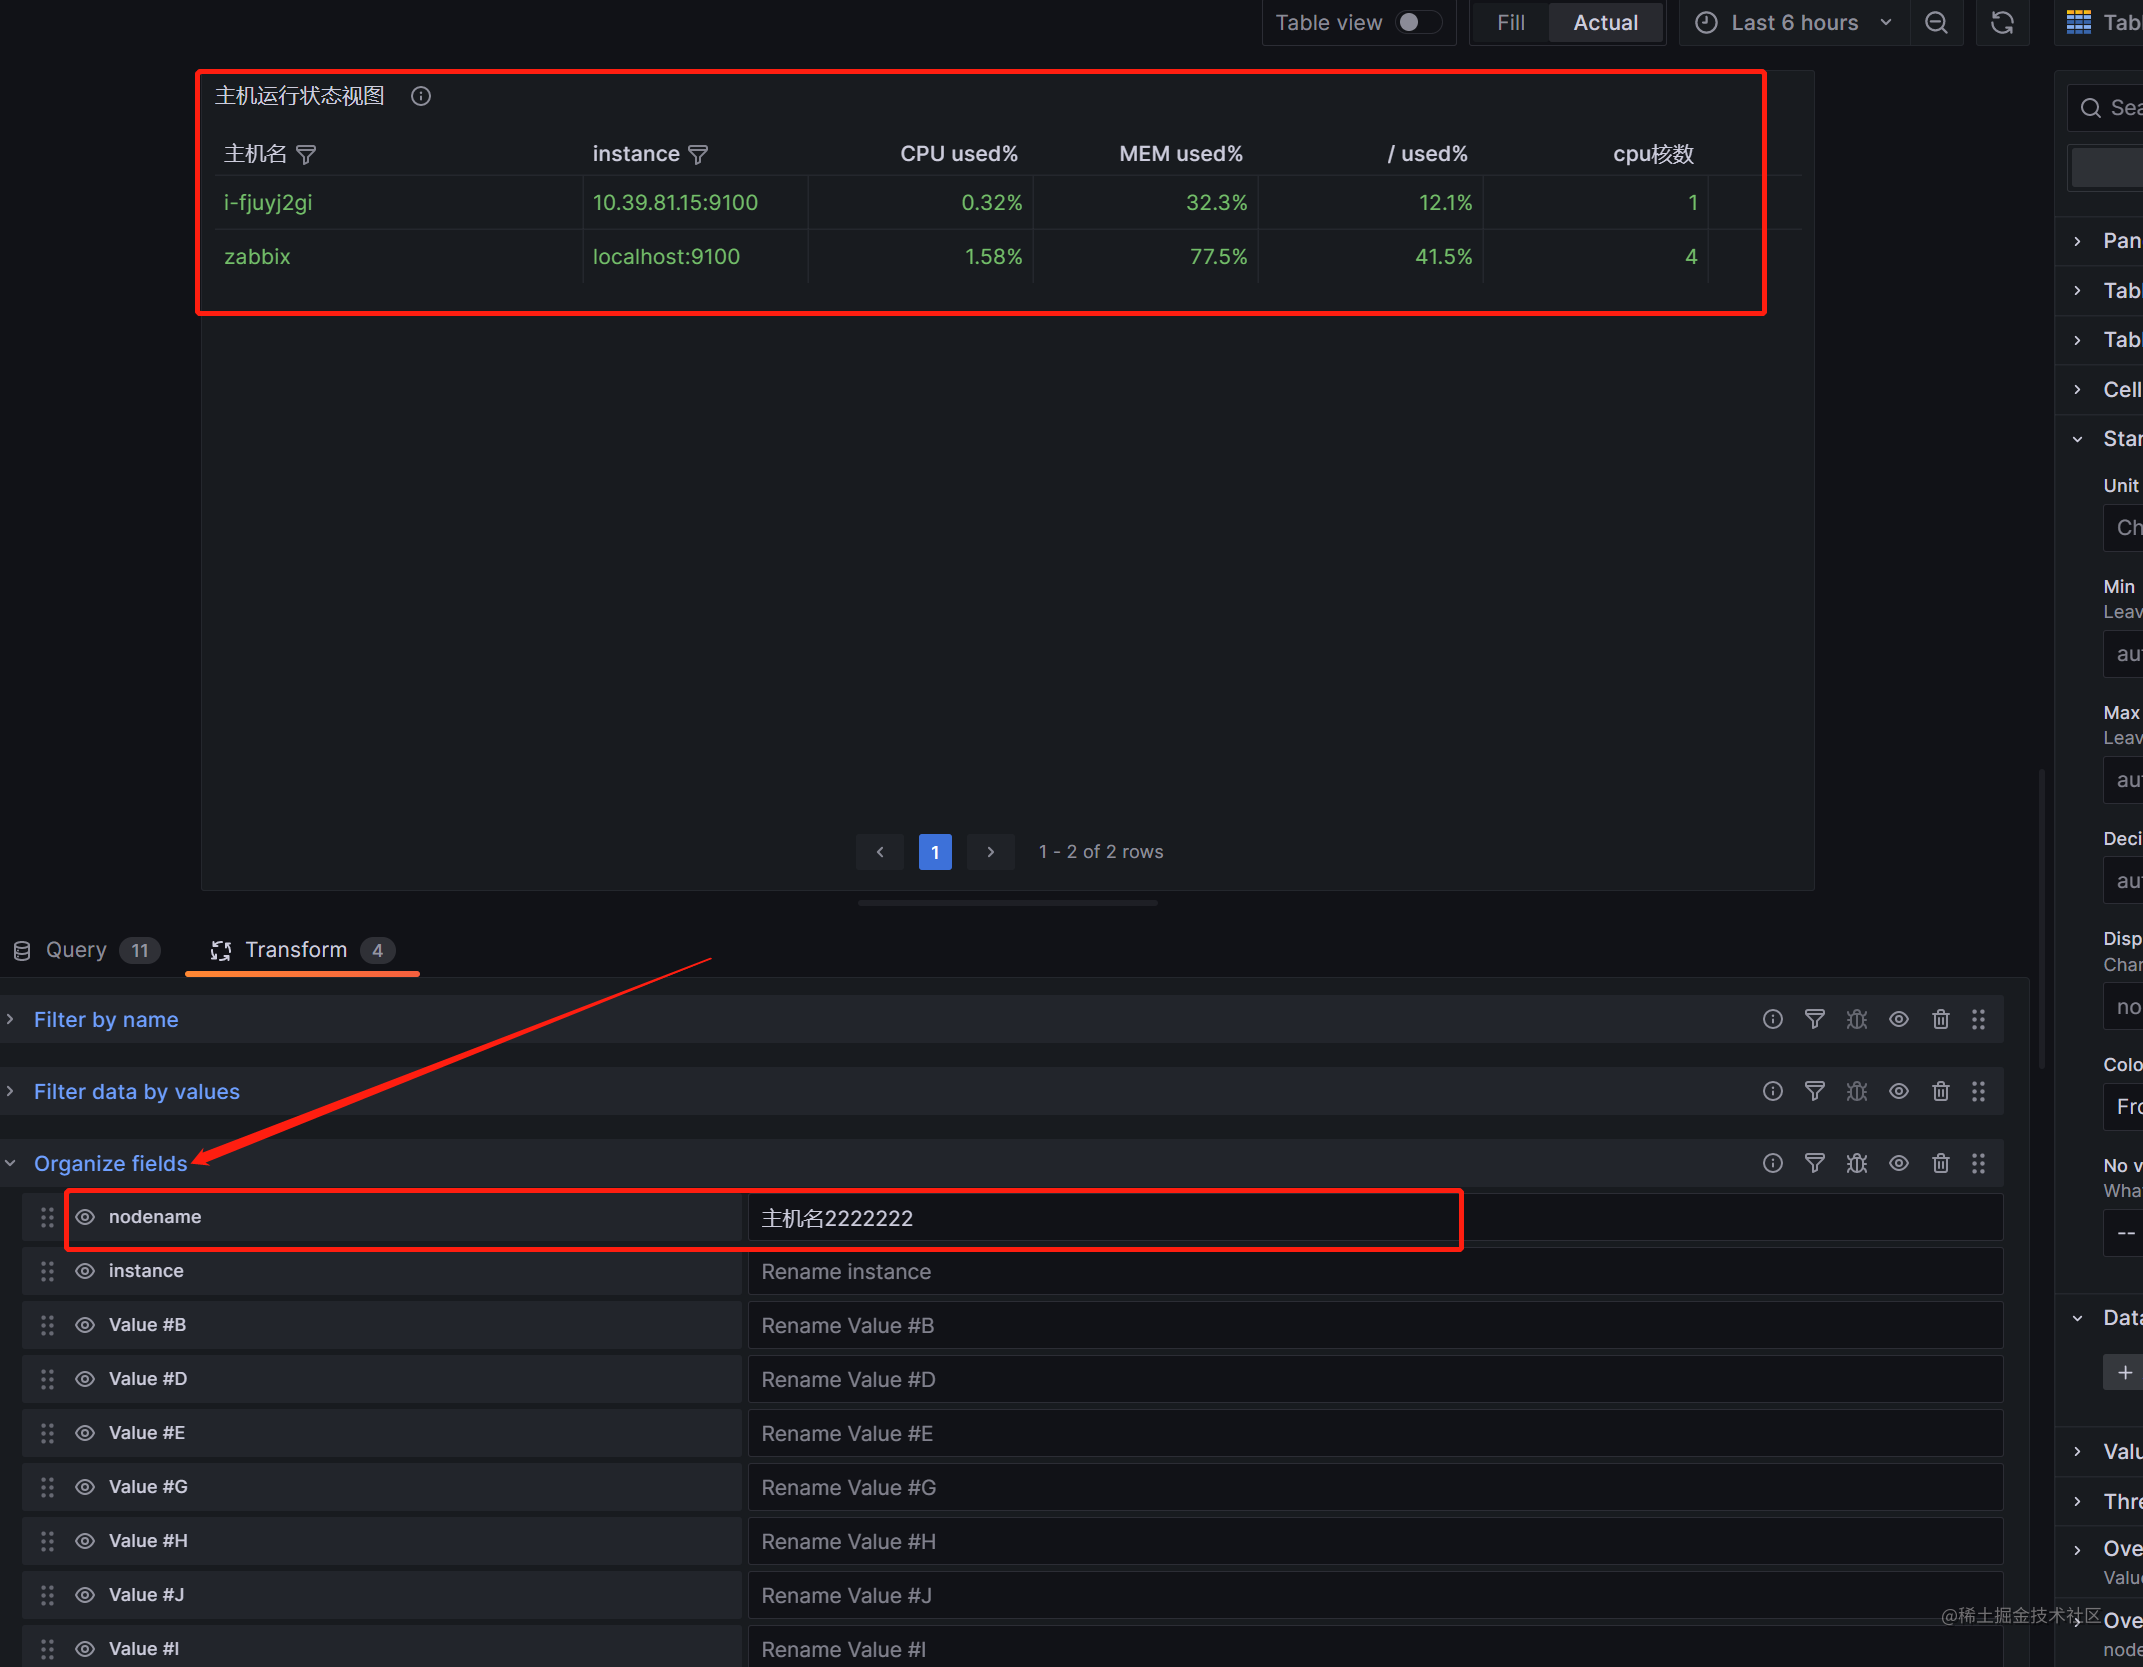Show info for Organize fields transformation
Image resolution: width=2143 pixels, height=1667 pixels.
1772,1163
